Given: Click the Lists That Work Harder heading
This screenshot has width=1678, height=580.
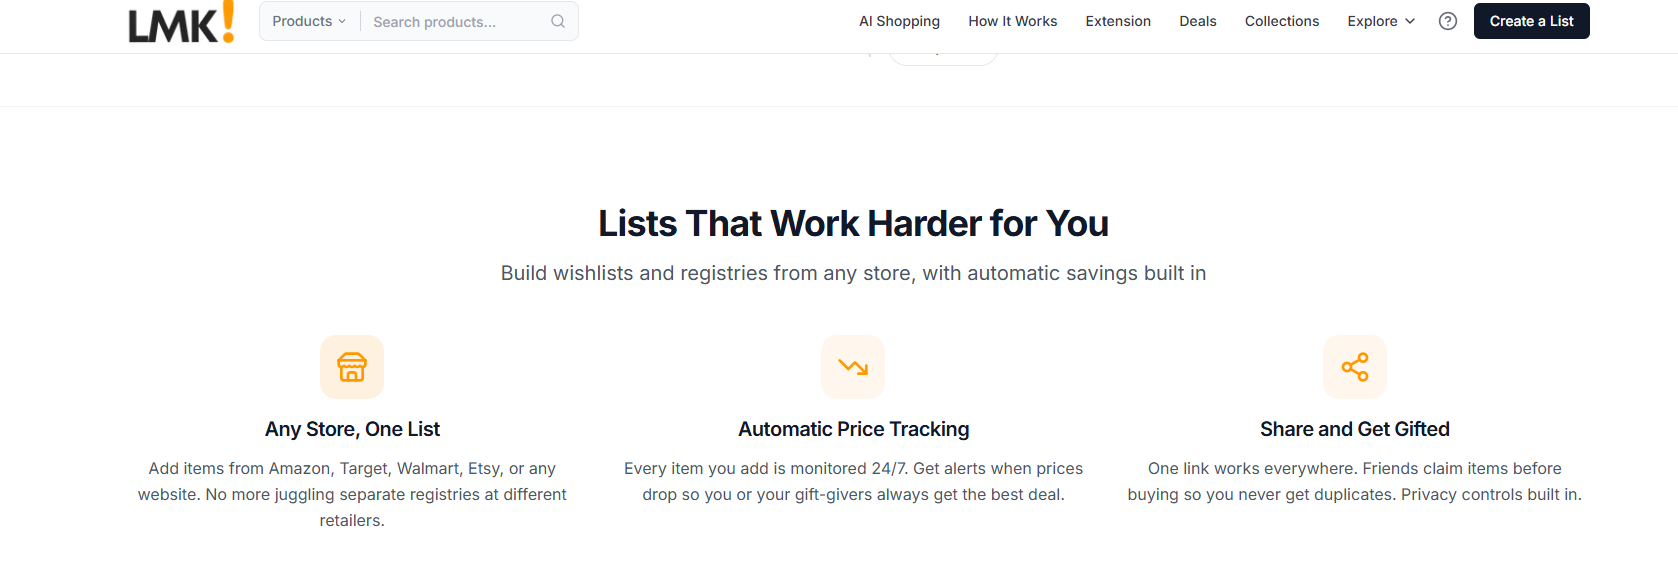Looking at the screenshot, I should click(x=853, y=224).
